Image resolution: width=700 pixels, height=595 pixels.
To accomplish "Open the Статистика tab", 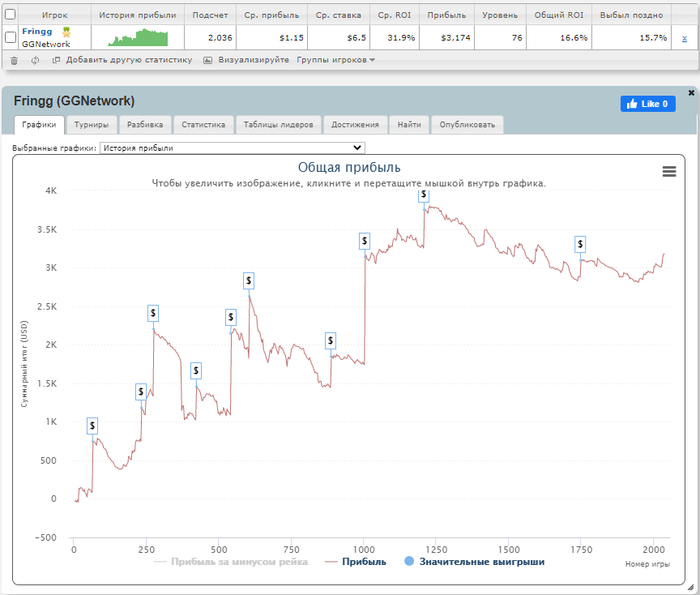I will [x=203, y=125].
